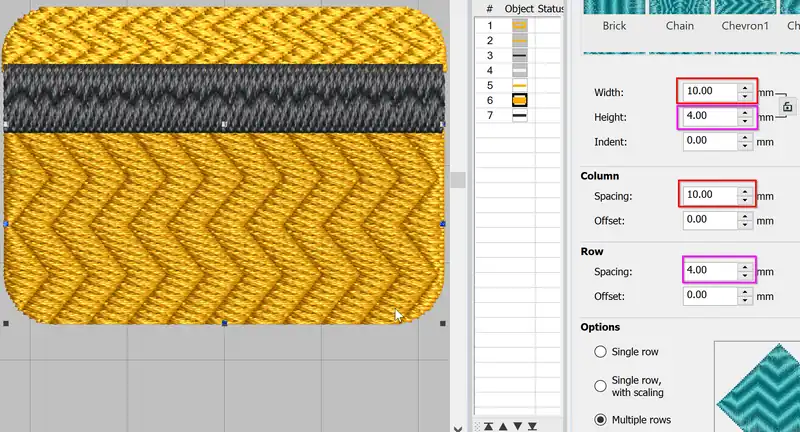Click move object up one arrow
This screenshot has height=432, width=800.
click(505, 427)
